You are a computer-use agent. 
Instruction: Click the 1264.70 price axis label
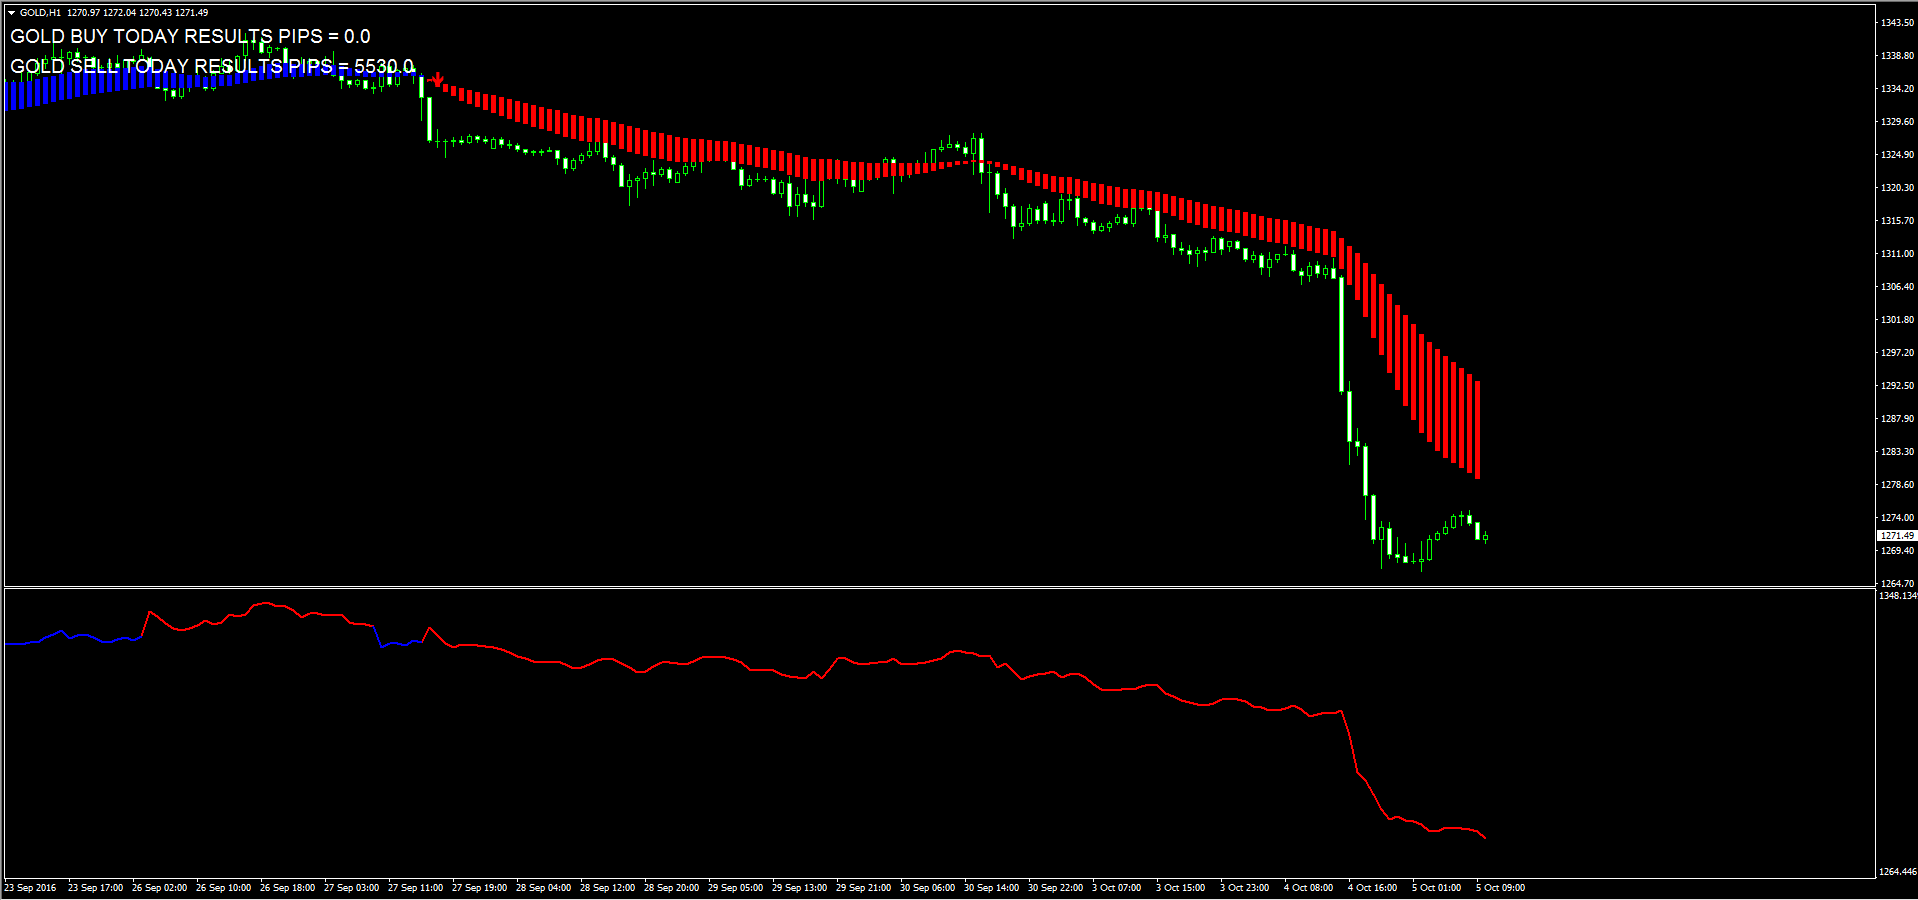point(1897,584)
